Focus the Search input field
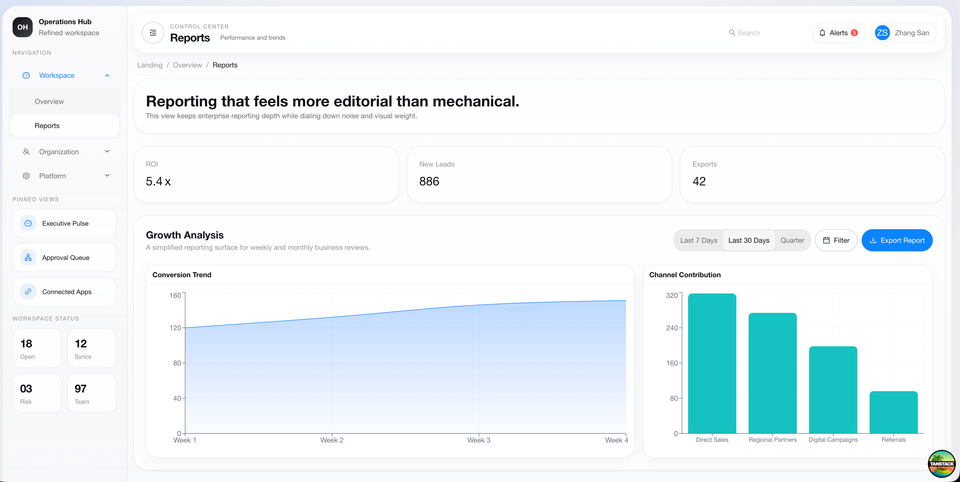This screenshot has height=482, width=960. coord(765,32)
